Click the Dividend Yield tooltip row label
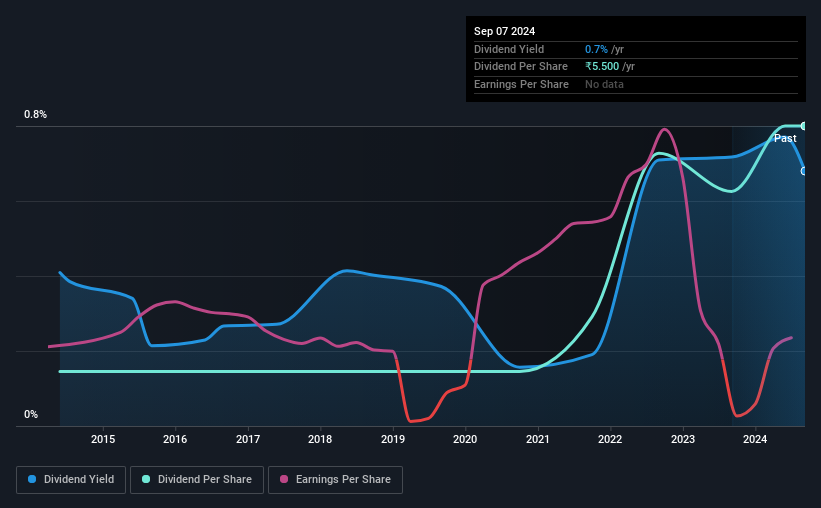The image size is (821, 508). click(x=509, y=49)
